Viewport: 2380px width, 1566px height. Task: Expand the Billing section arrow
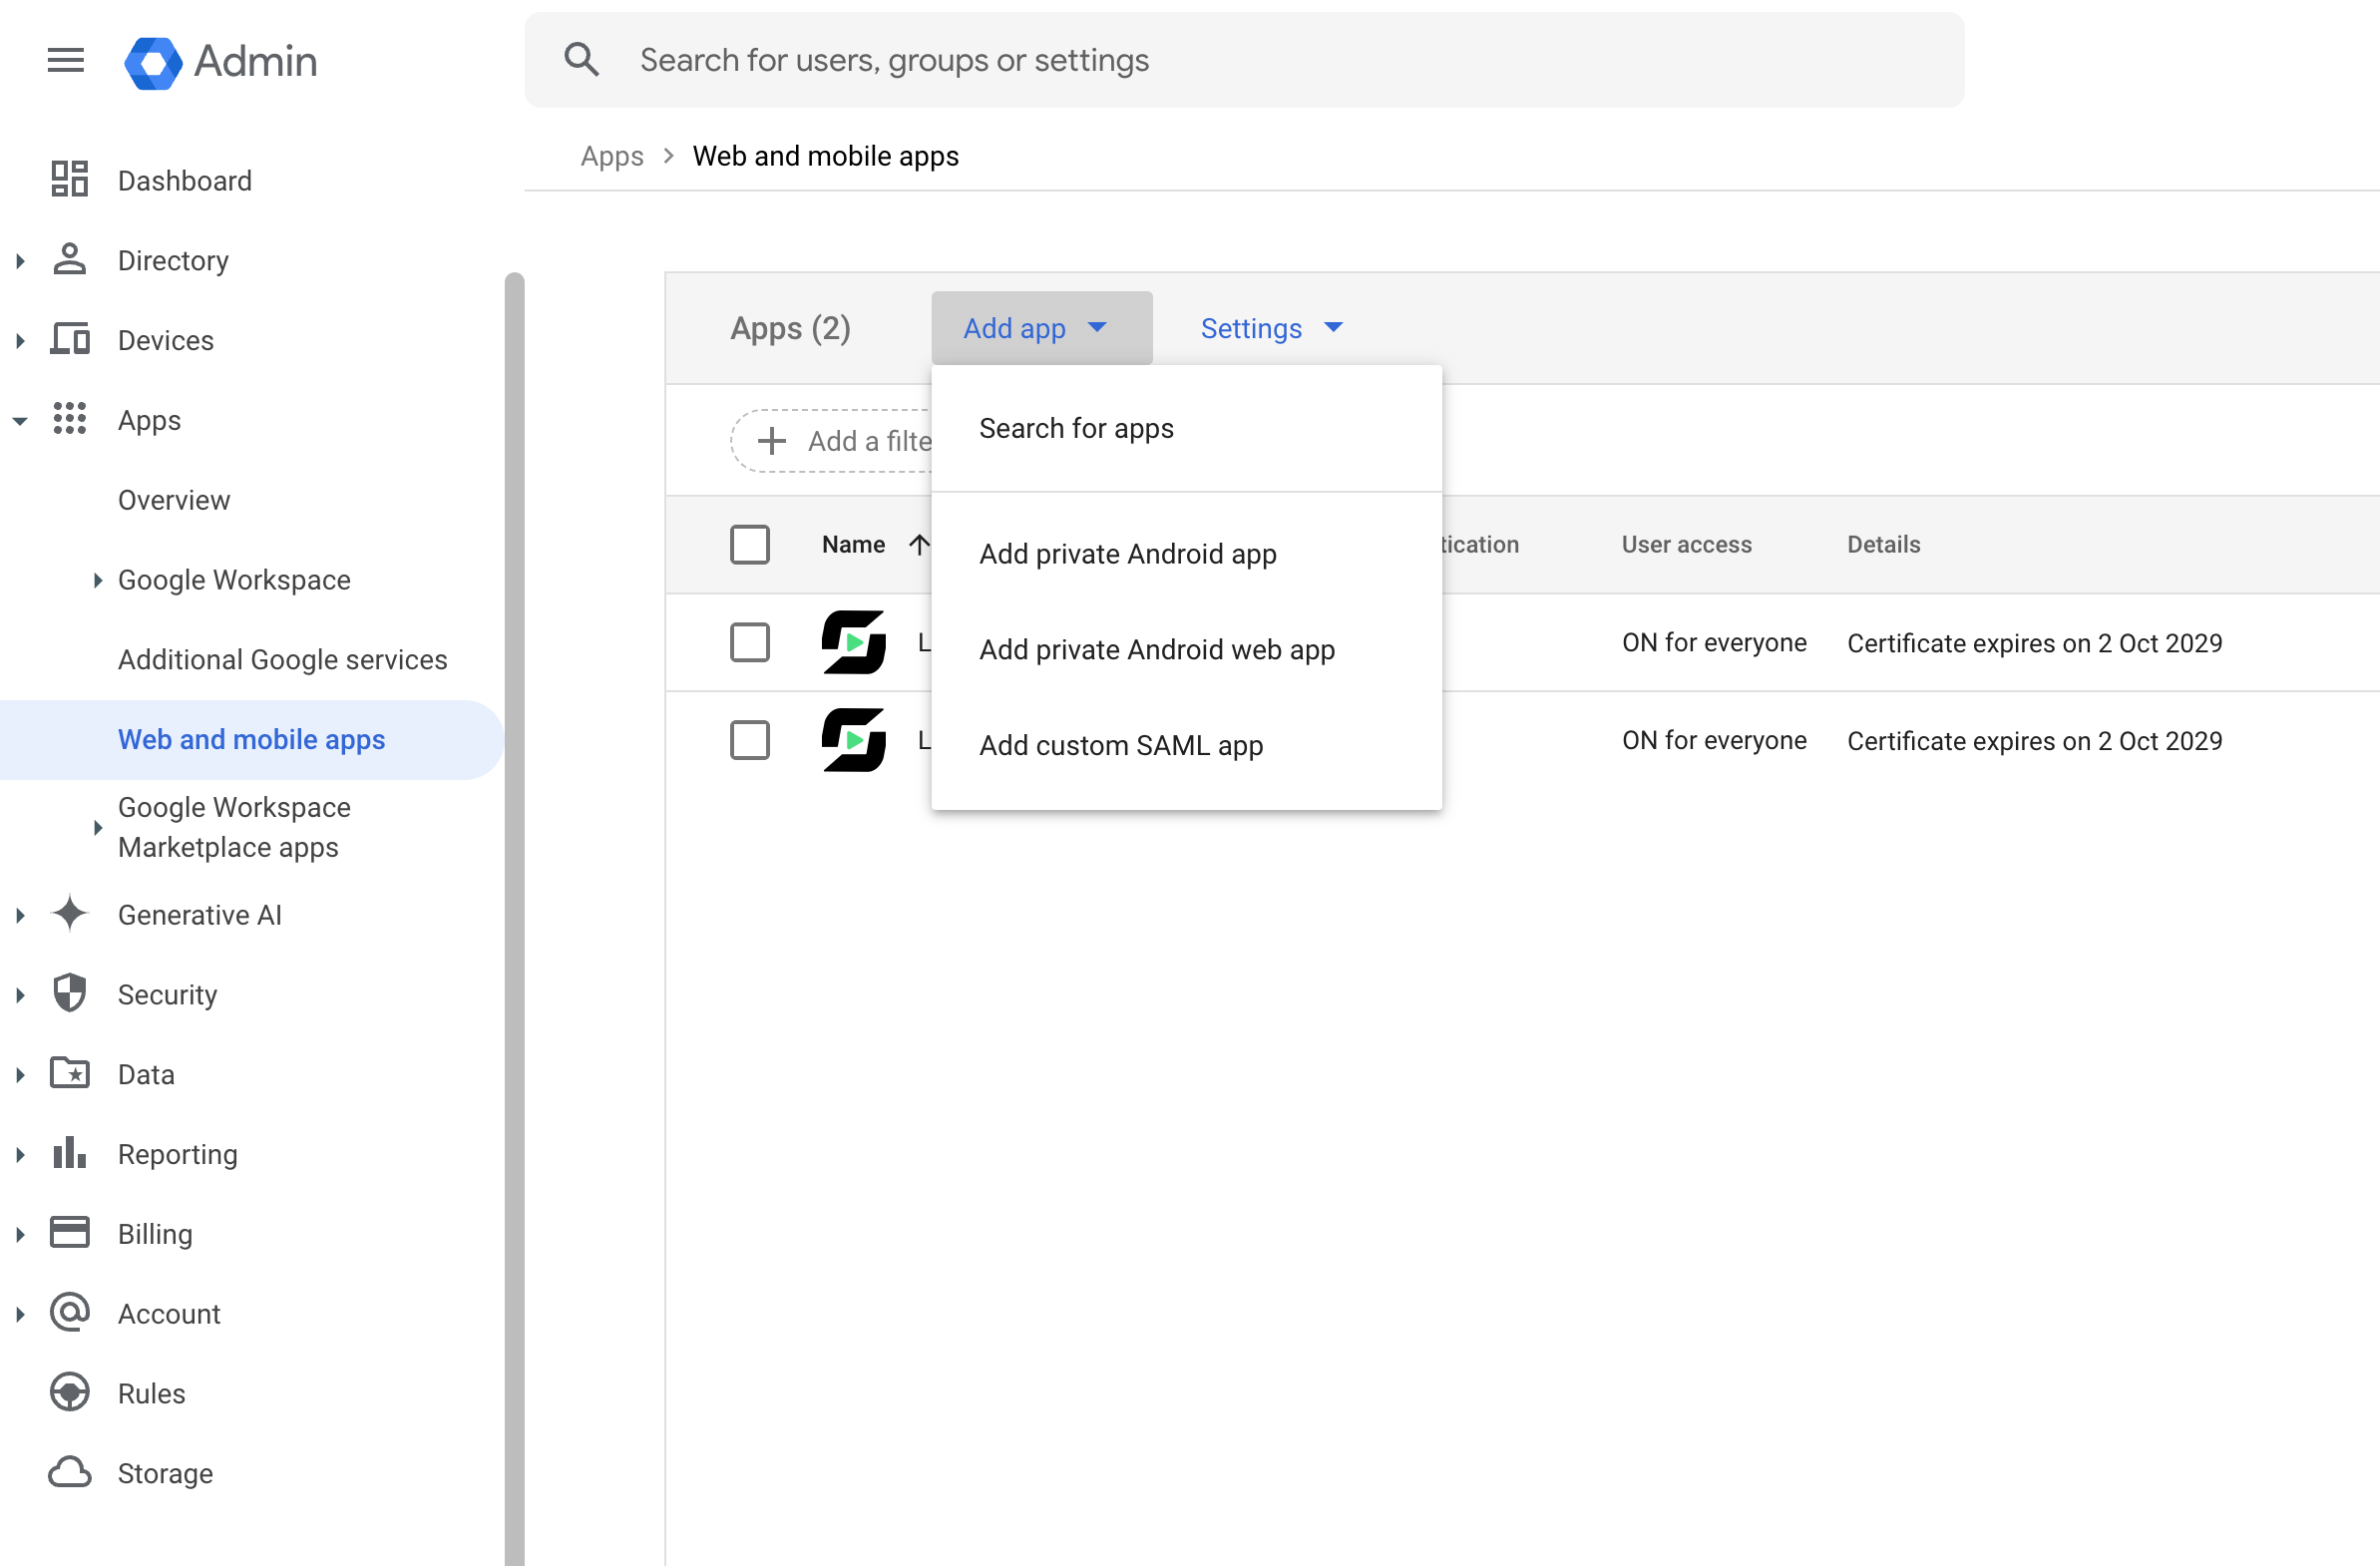[20, 1234]
